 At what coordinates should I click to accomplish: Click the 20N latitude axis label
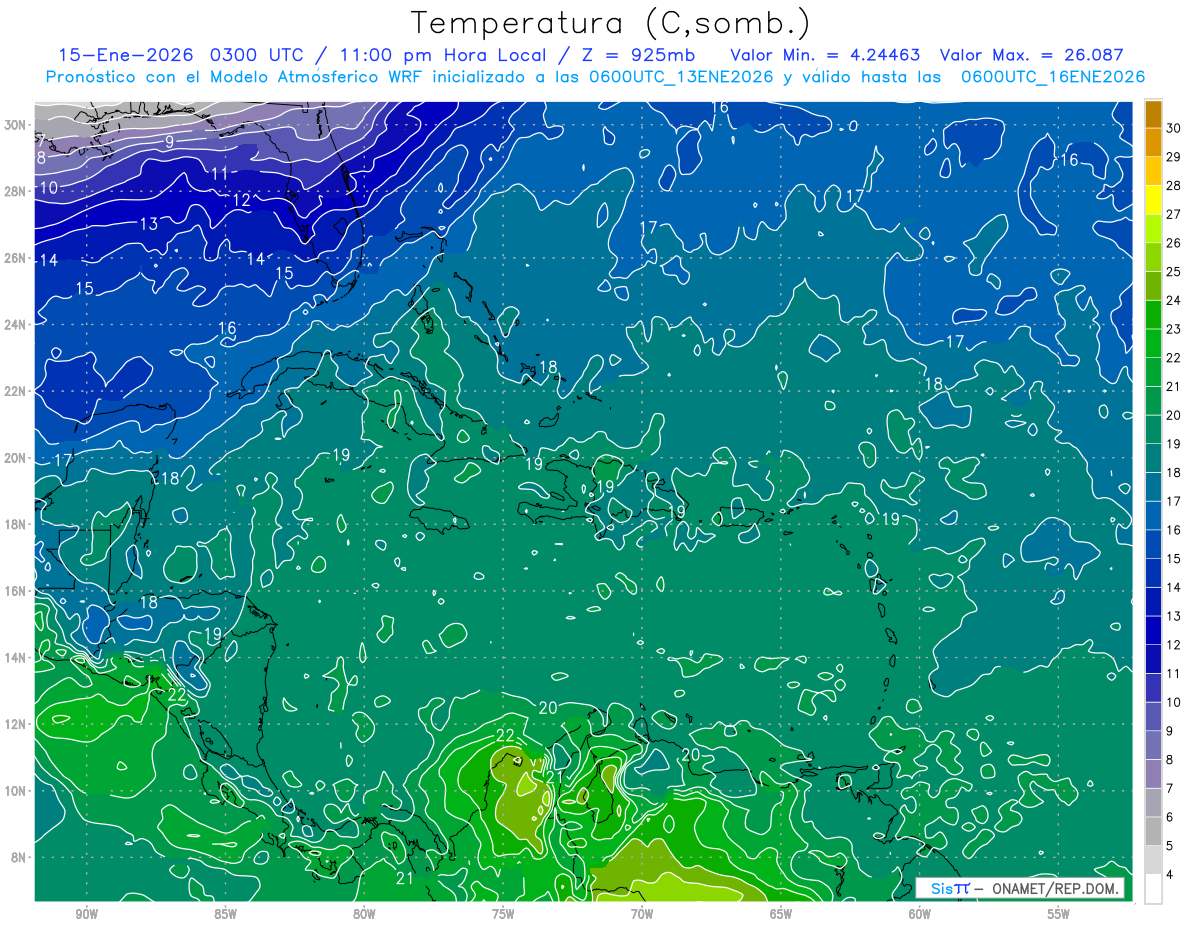pyautogui.click(x=17, y=458)
